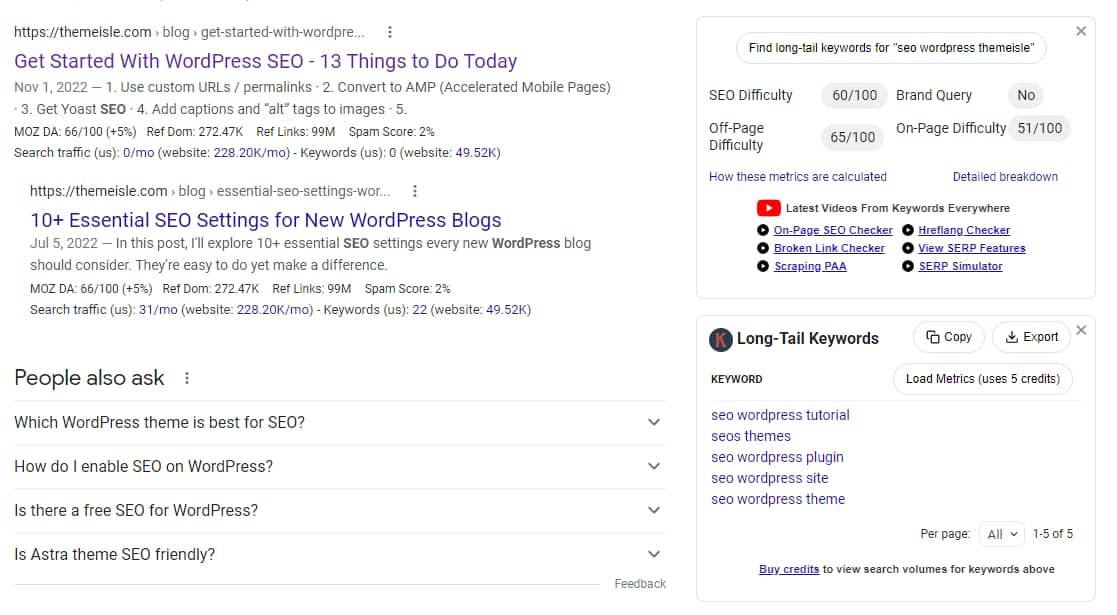The width and height of the screenshot is (1117, 615).
Task: Close the Long-Tail Keywords widget
Action: click(x=1081, y=330)
